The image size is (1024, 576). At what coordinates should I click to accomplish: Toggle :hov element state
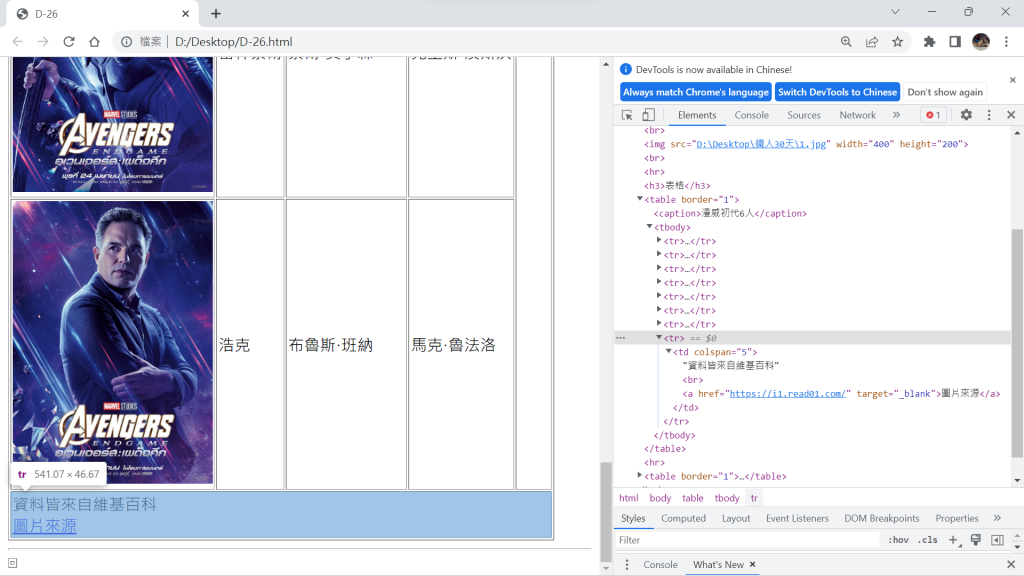(x=898, y=540)
